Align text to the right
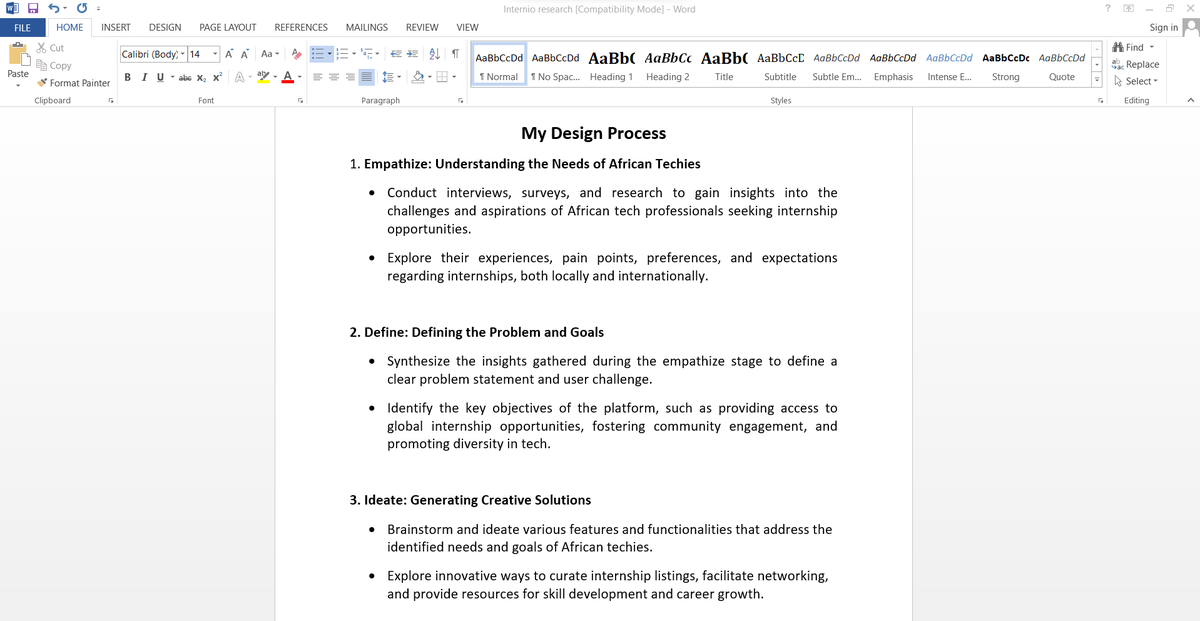The image size is (1200, 621). pos(349,76)
